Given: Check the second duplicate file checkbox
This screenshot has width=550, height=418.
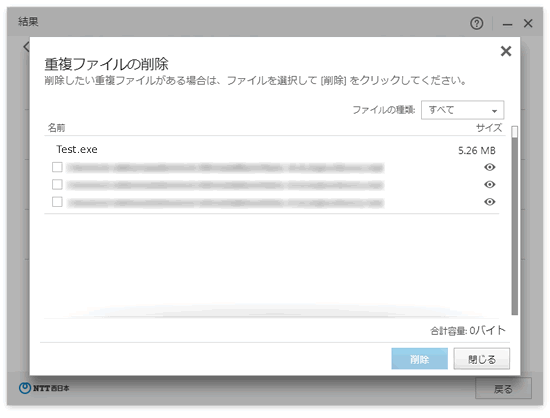Looking at the screenshot, I should coord(57,184).
